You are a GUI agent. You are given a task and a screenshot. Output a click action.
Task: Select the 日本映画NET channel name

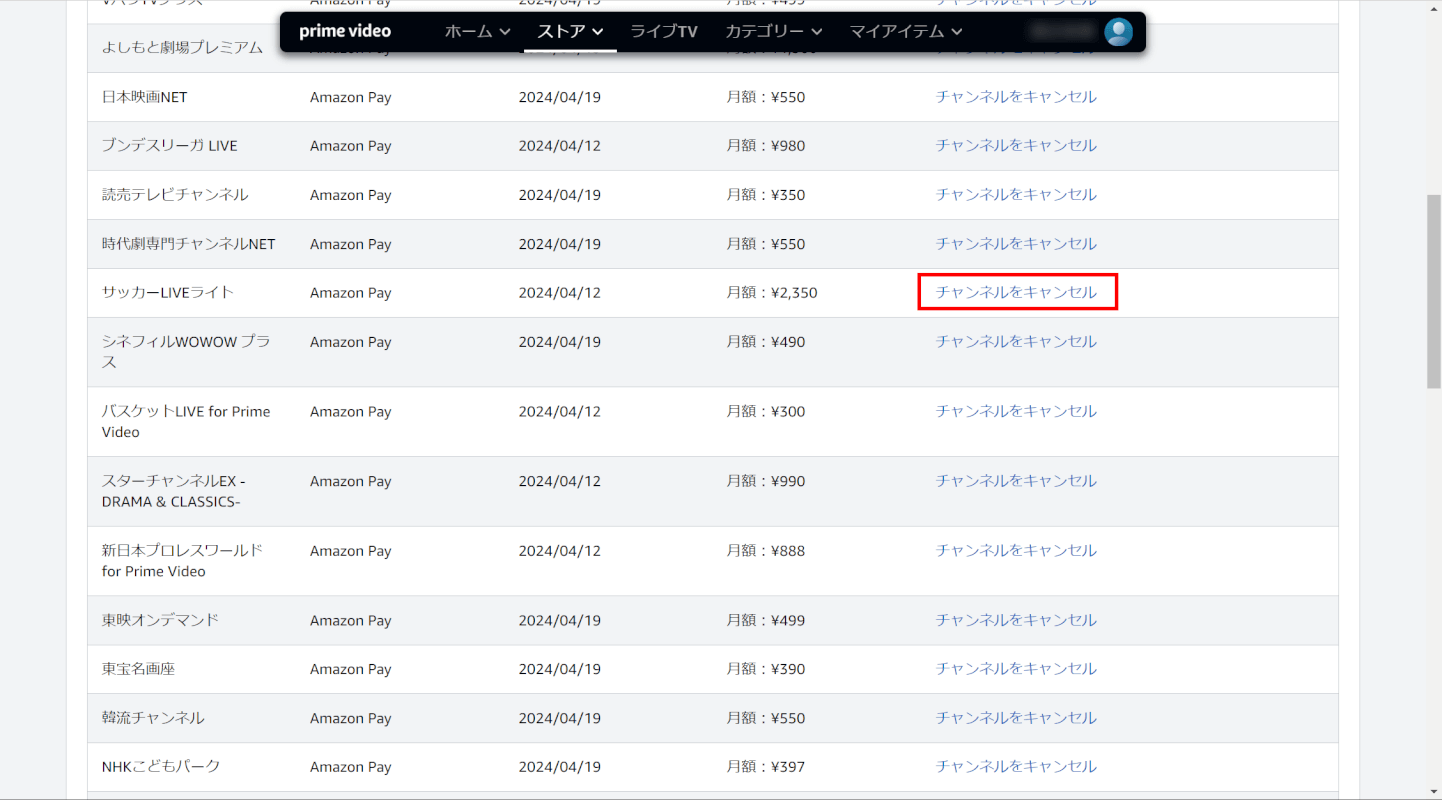[x=144, y=97]
